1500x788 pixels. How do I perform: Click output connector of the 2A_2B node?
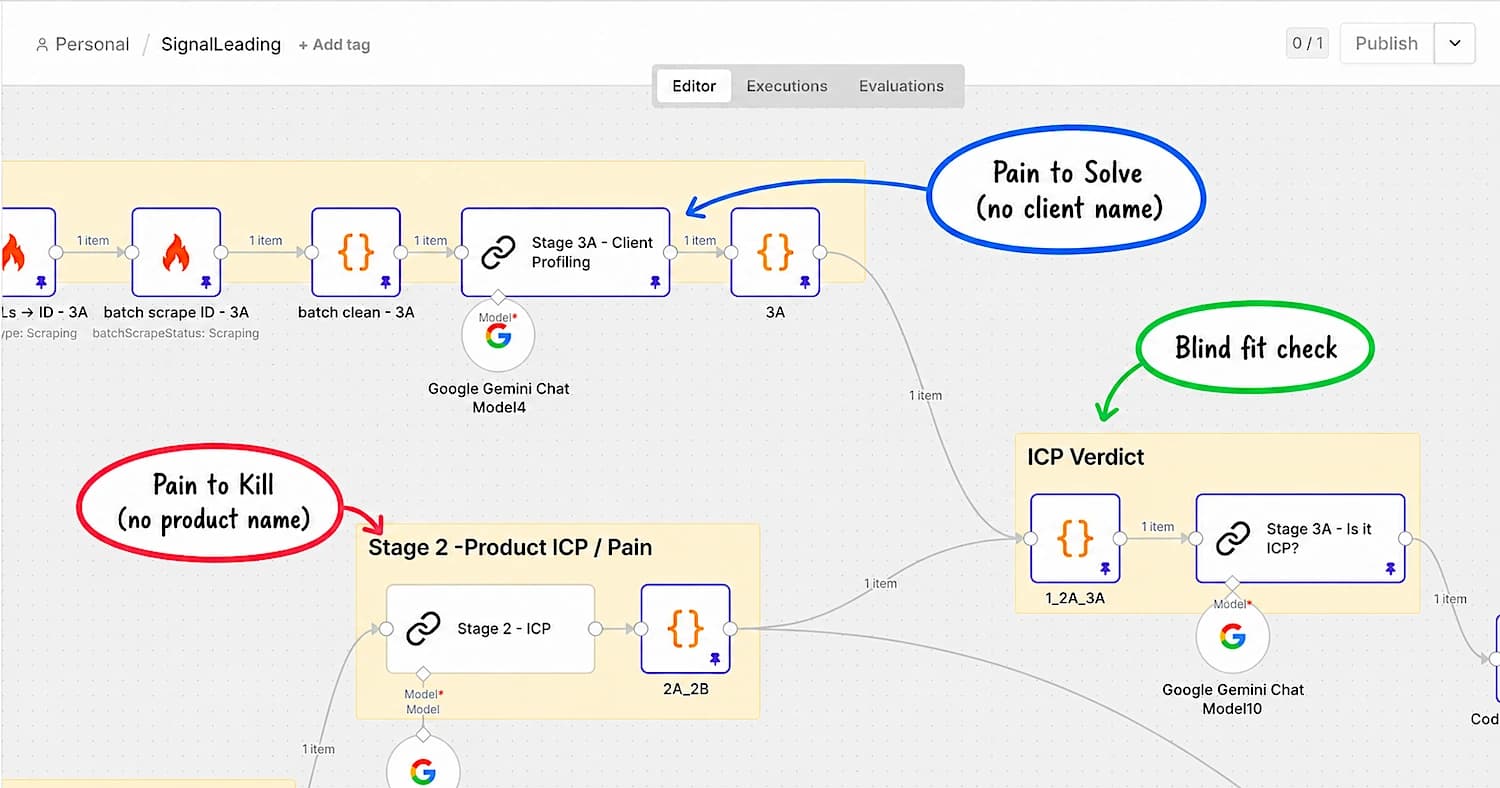[730, 628]
